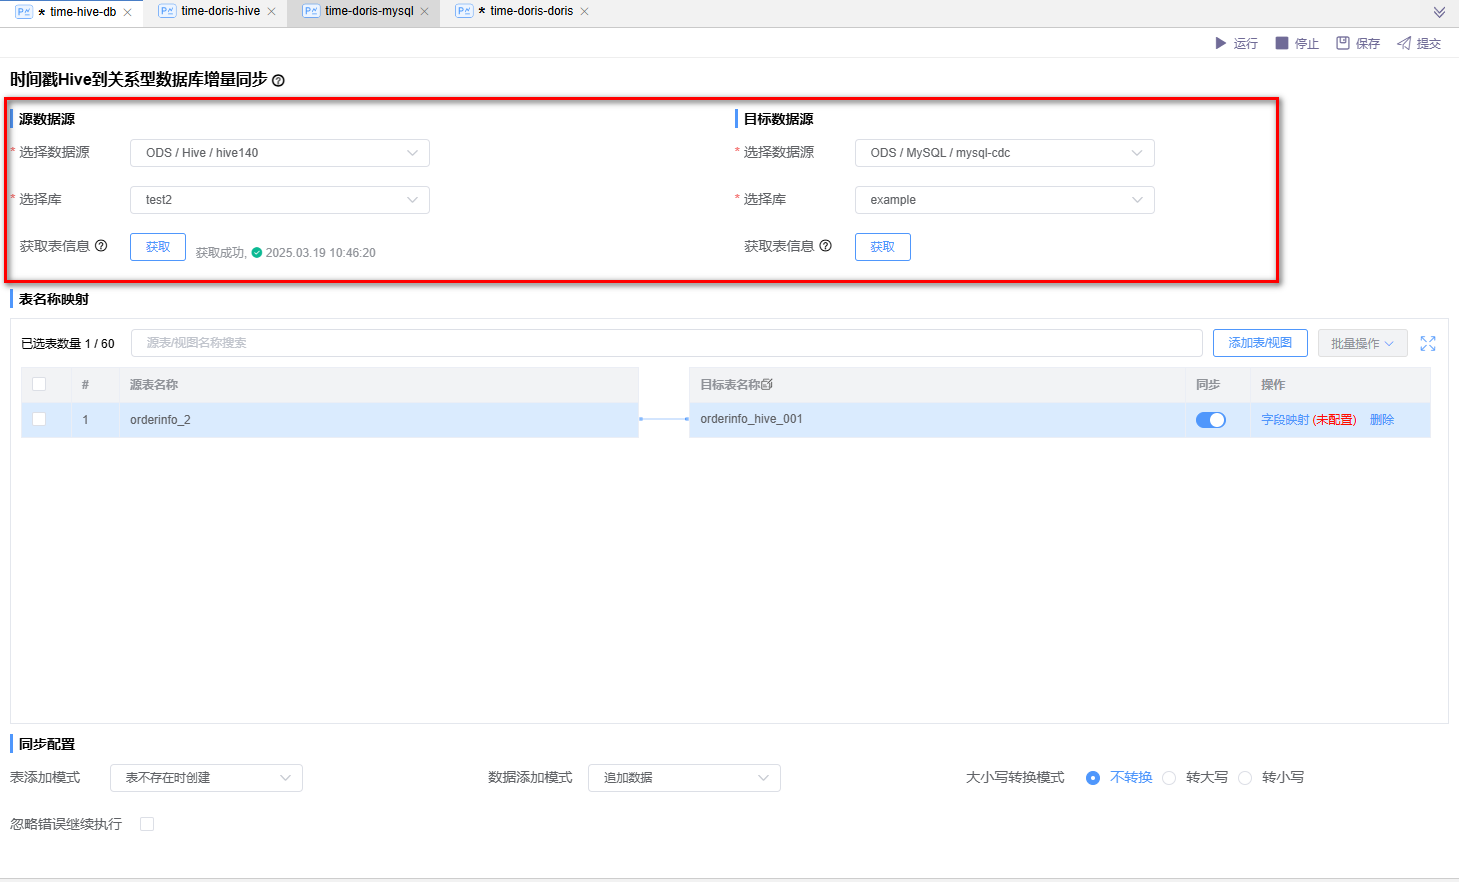Click the 添加表/视图 button
The image size is (1459, 882).
point(1260,343)
